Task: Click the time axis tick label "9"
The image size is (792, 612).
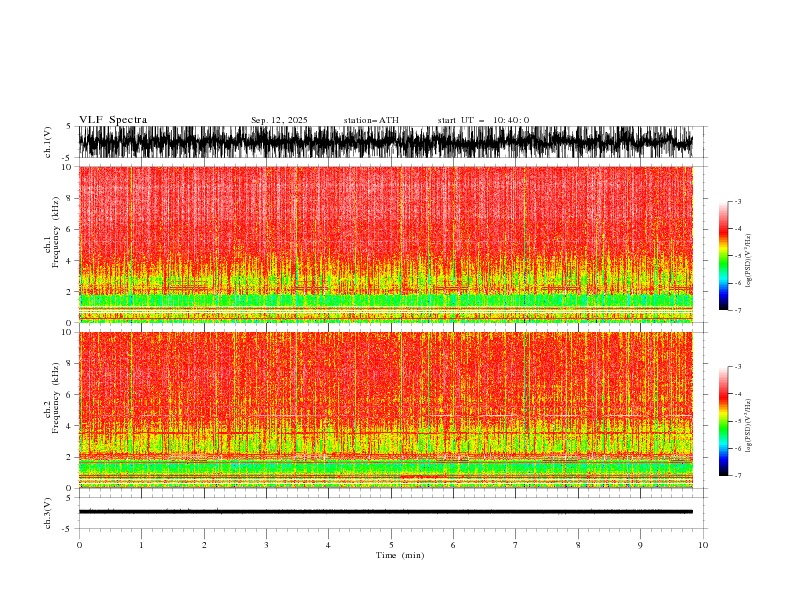Action: 640,545
